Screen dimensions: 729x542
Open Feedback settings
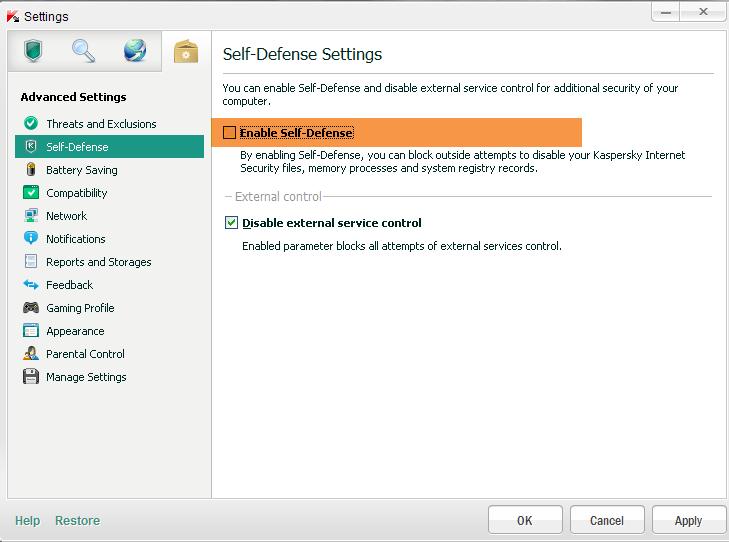coord(109,284)
